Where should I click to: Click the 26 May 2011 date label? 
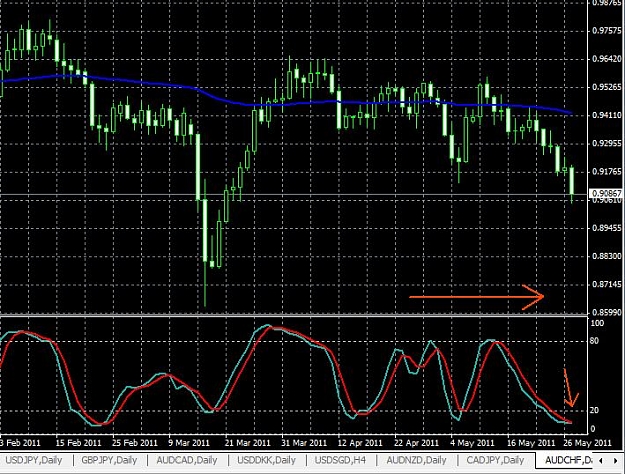[587, 443]
